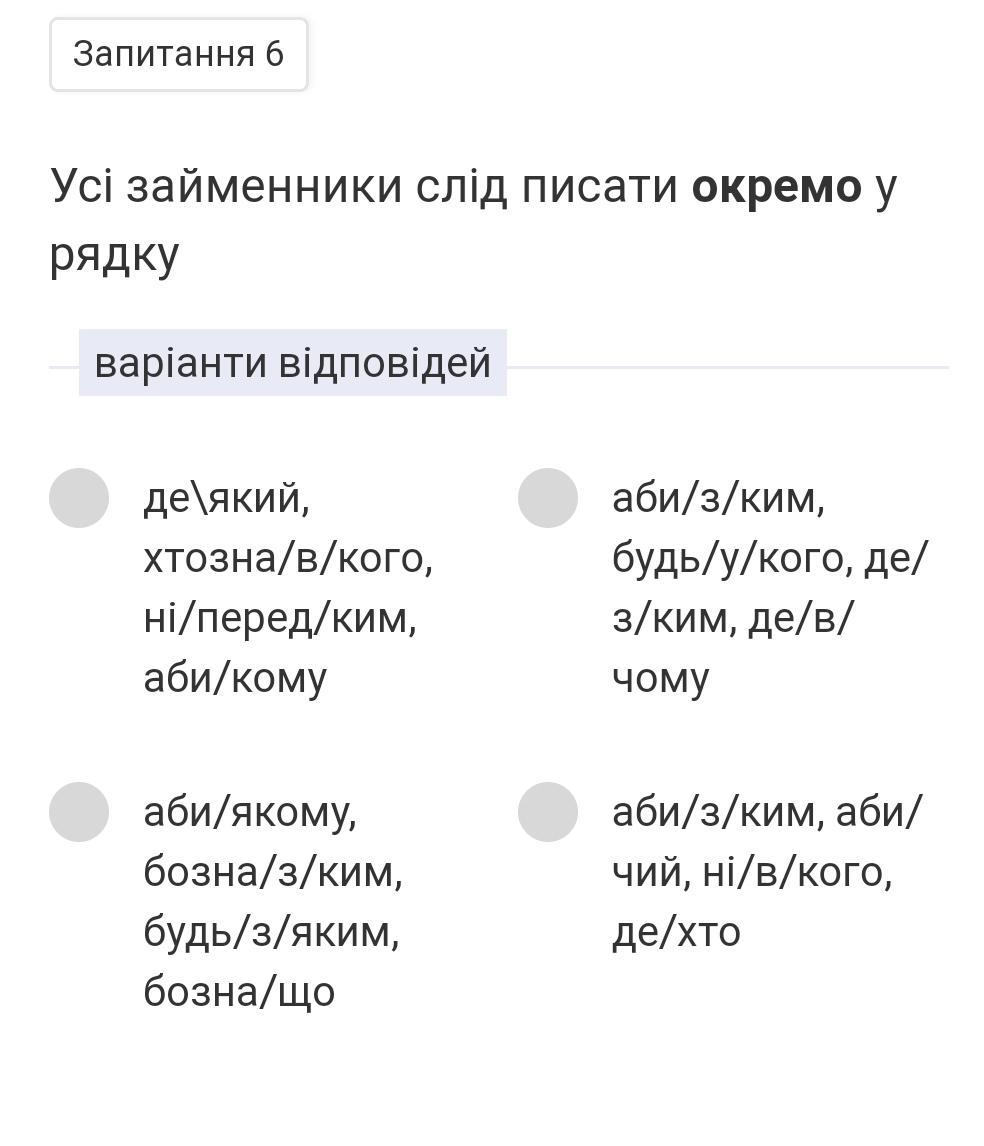Viewport: 984px width, 1146px height.
Task: Click the 'бозна/з/ким' answer text
Action: (x=273, y=871)
